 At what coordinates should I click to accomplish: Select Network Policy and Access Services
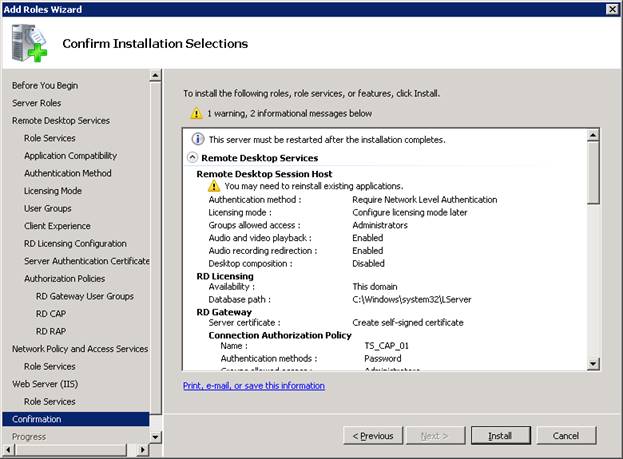(x=79, y=349)
